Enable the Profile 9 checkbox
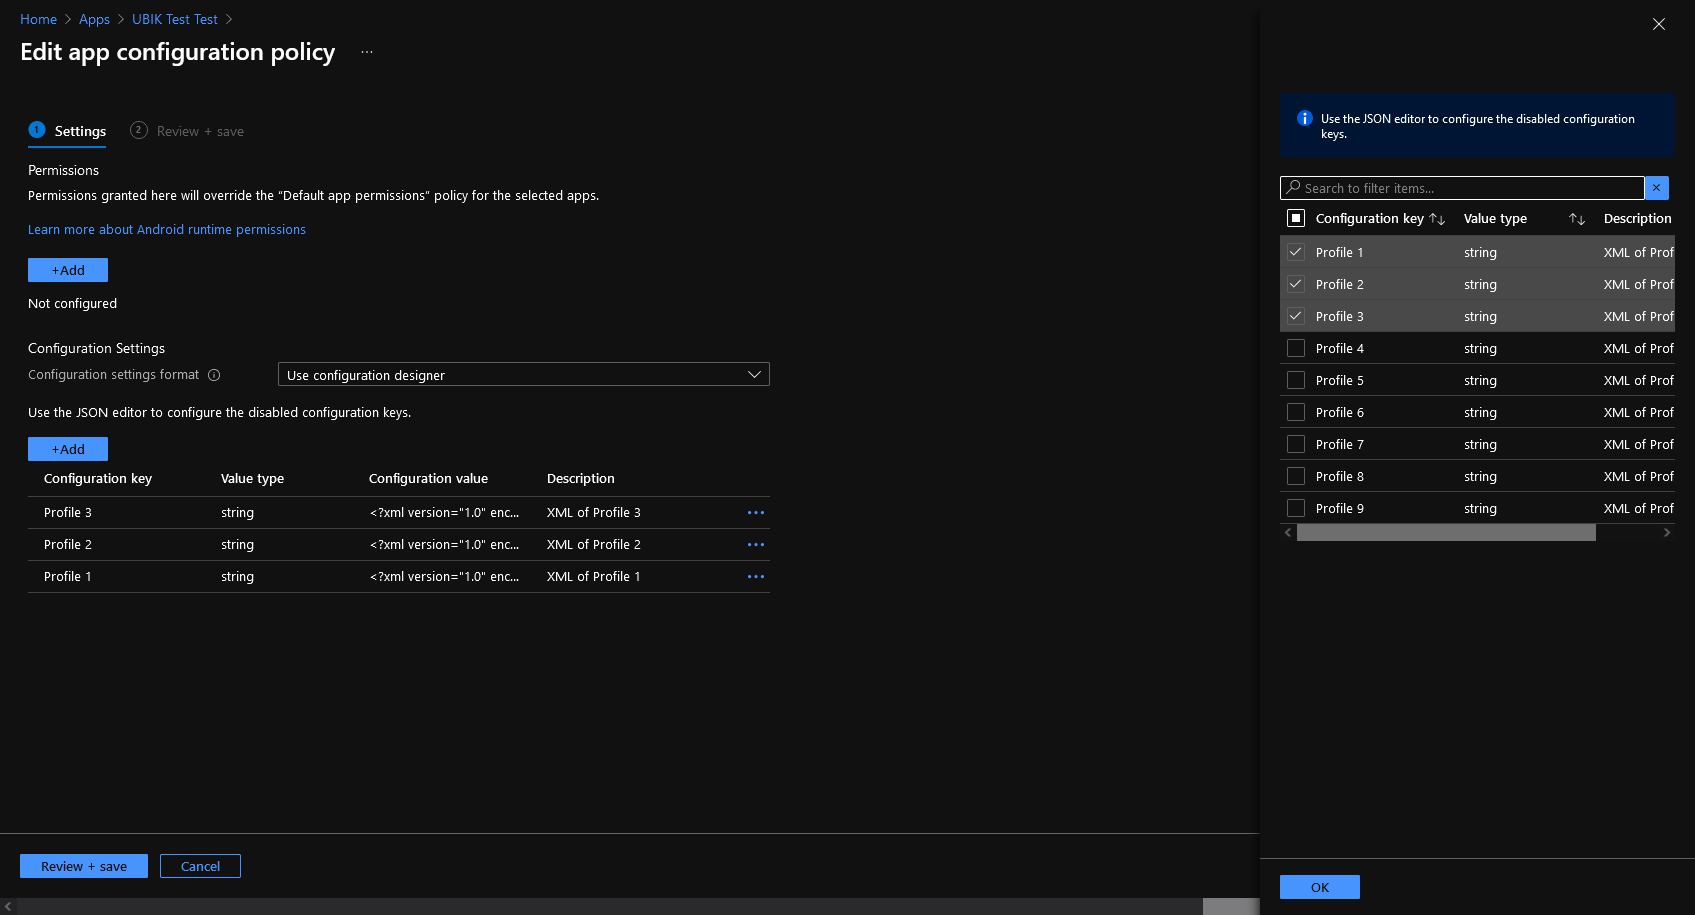Screen dimensions: 1695x915 (1296, 508)
